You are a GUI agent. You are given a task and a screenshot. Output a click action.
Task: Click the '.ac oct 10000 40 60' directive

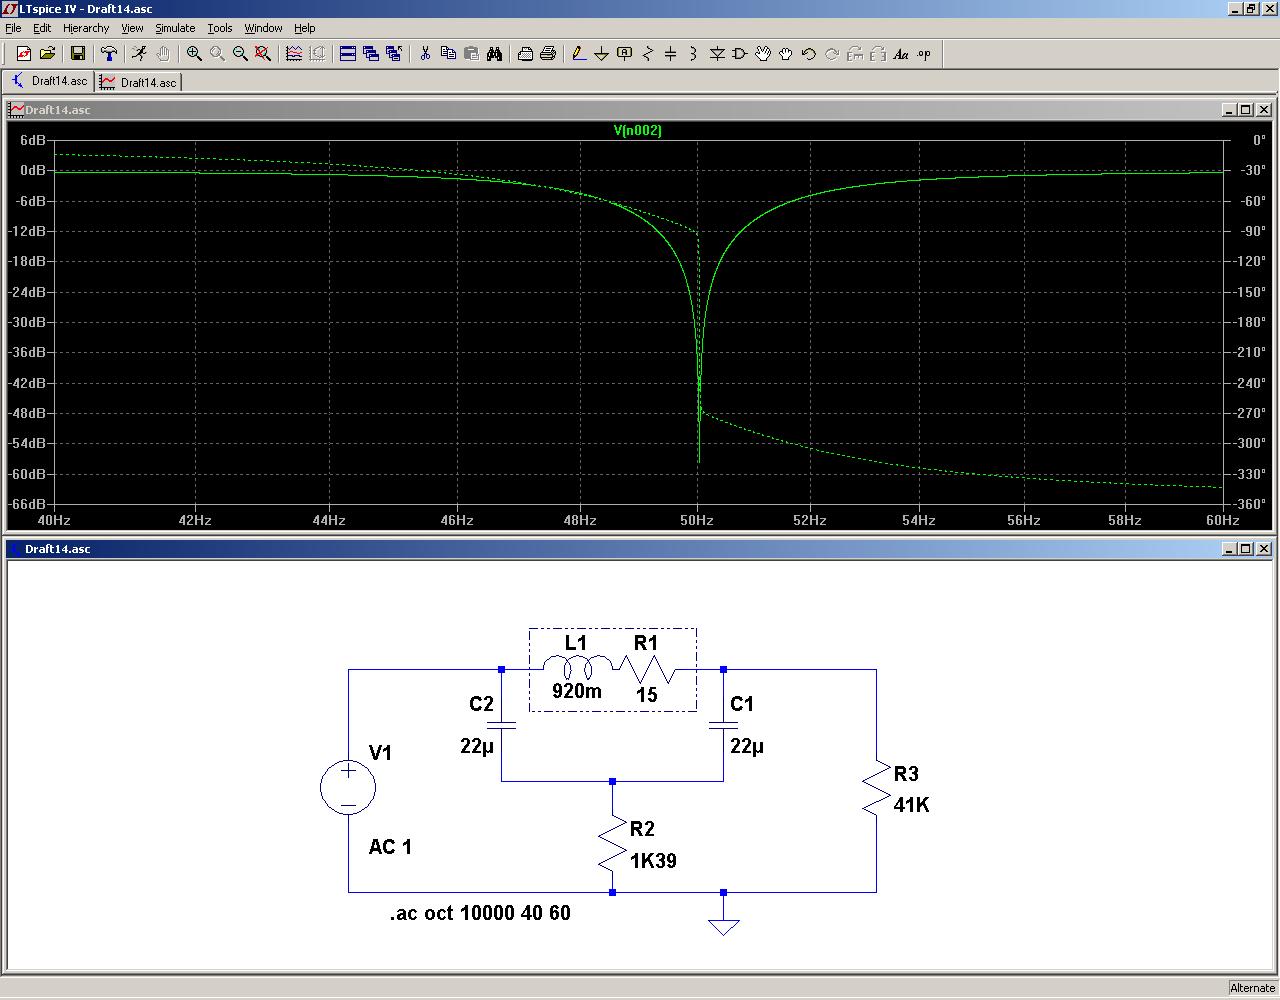(x=480, y=913)
